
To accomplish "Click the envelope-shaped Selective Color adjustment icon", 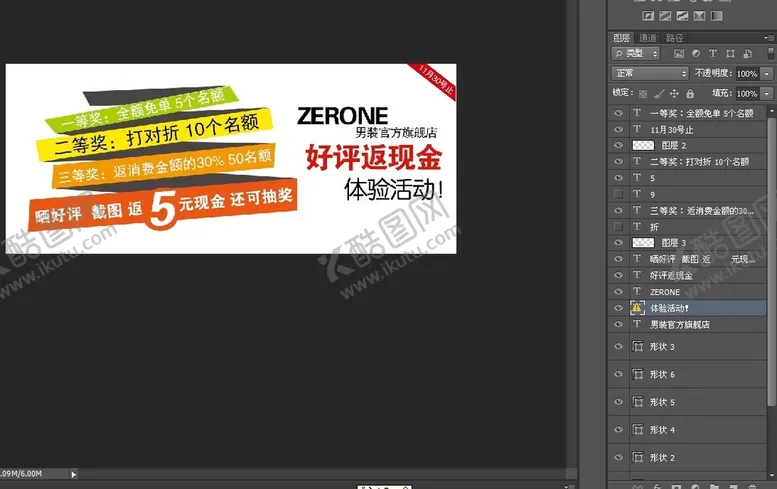I will (x=699, y=16).
